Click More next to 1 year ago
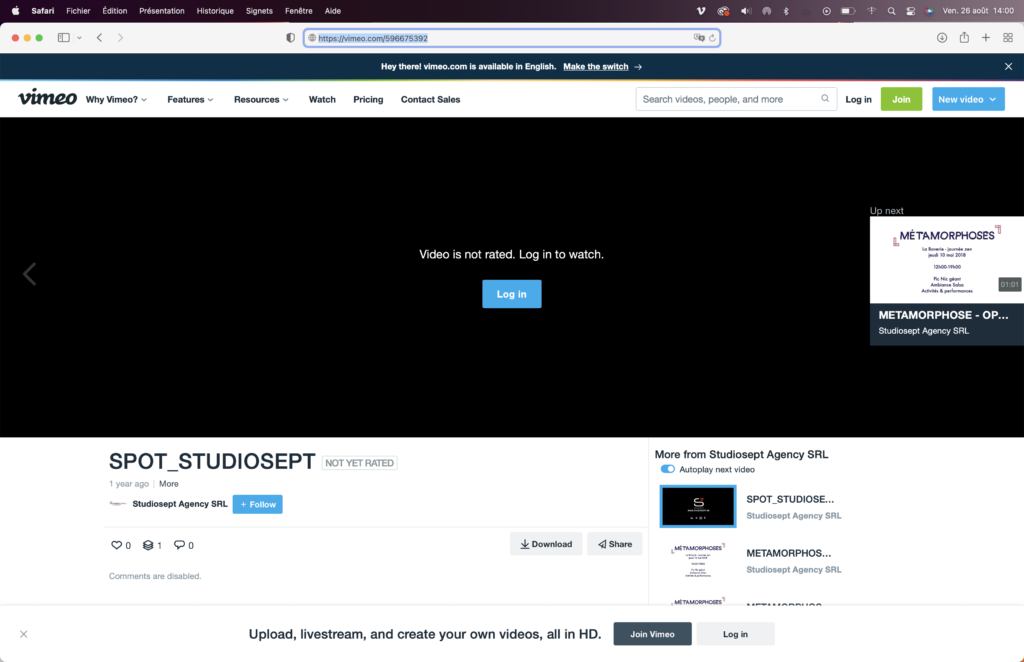The image size is (1024, 662). tap(168, 484)
